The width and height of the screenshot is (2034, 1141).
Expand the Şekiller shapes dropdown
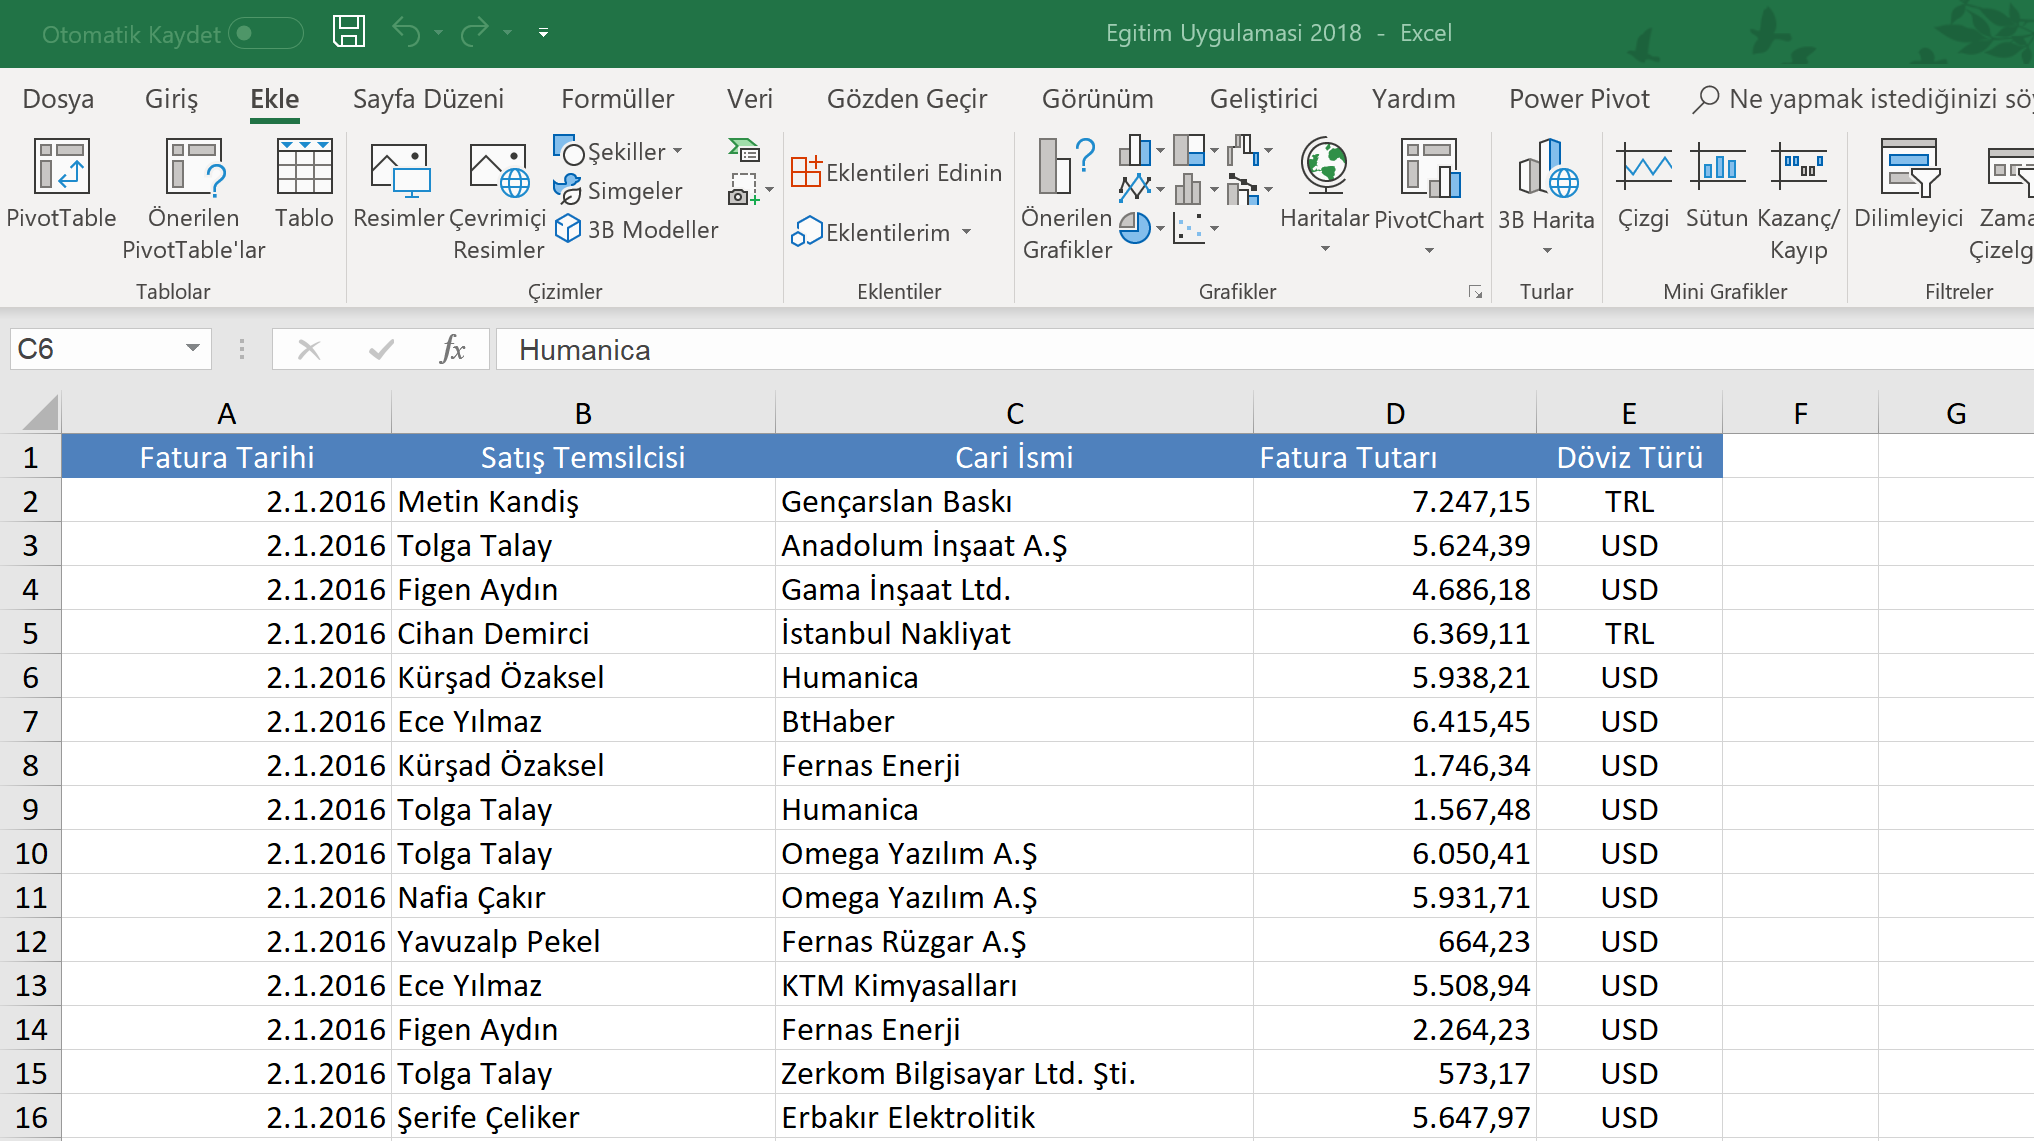(x=677, y=152)
